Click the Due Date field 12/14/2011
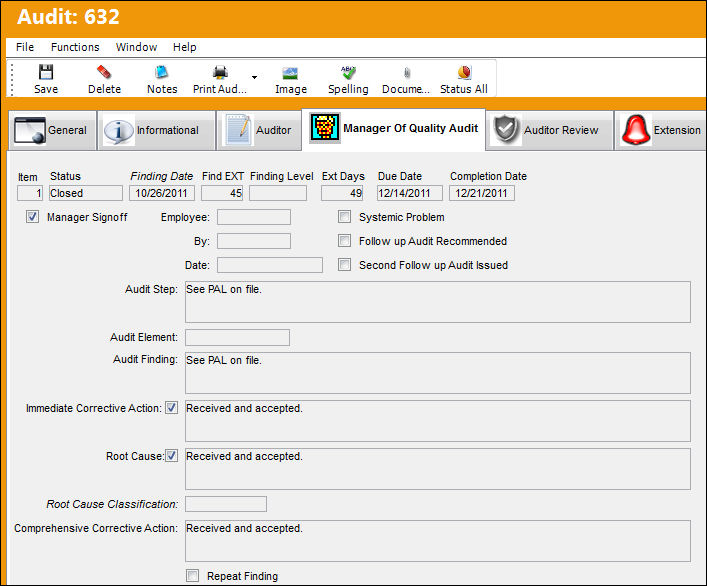The image size is (707, 586). coord(409,193)
